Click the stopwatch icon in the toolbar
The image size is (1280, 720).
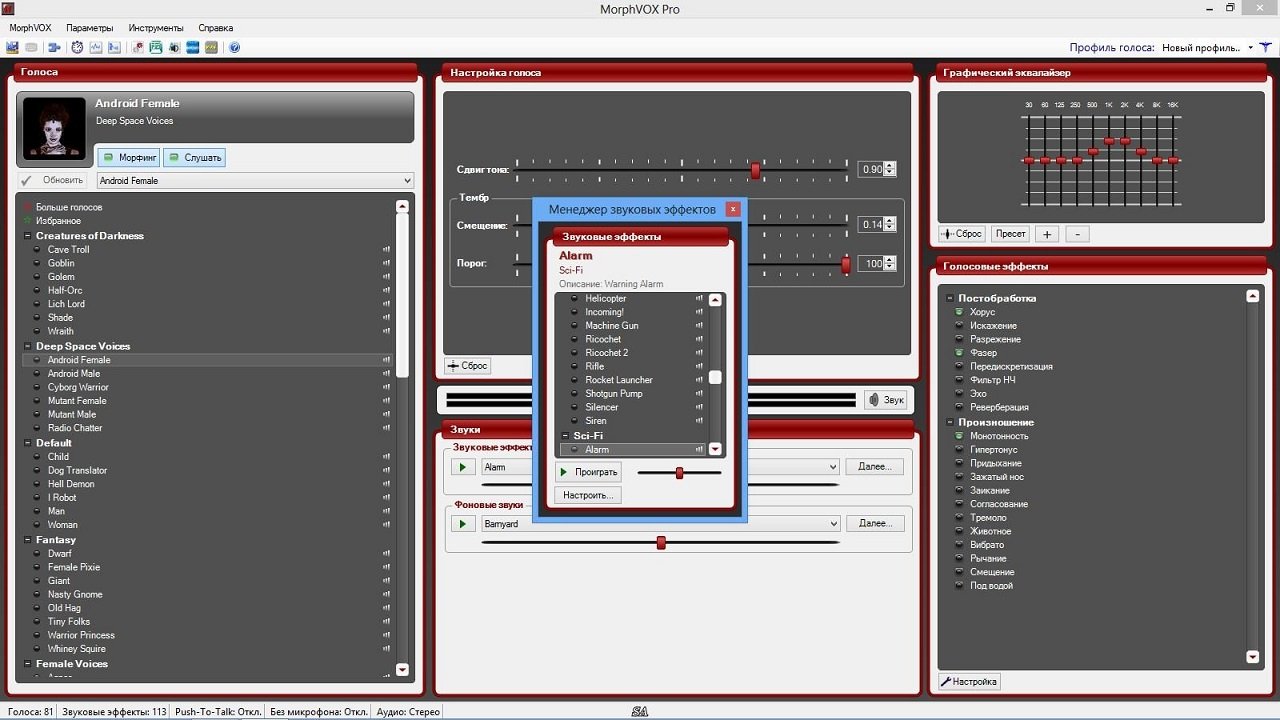[77, 47]
